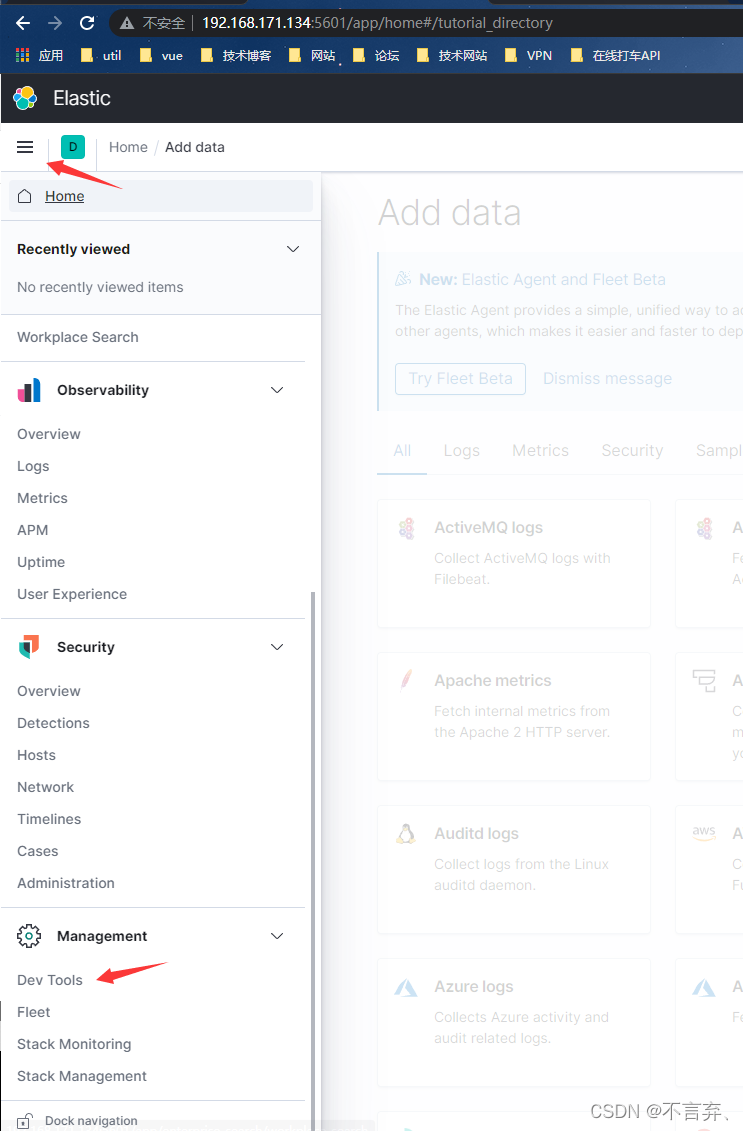The height and width of the screenshot is (1131, 743).
Task: Open the 论坛 bookmark folder
Action: tap(376, 56)
